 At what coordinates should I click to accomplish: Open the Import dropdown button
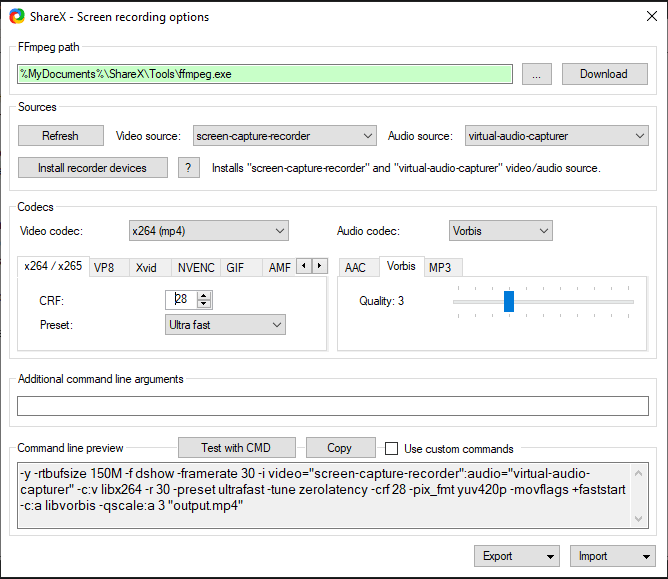[612, 556]
